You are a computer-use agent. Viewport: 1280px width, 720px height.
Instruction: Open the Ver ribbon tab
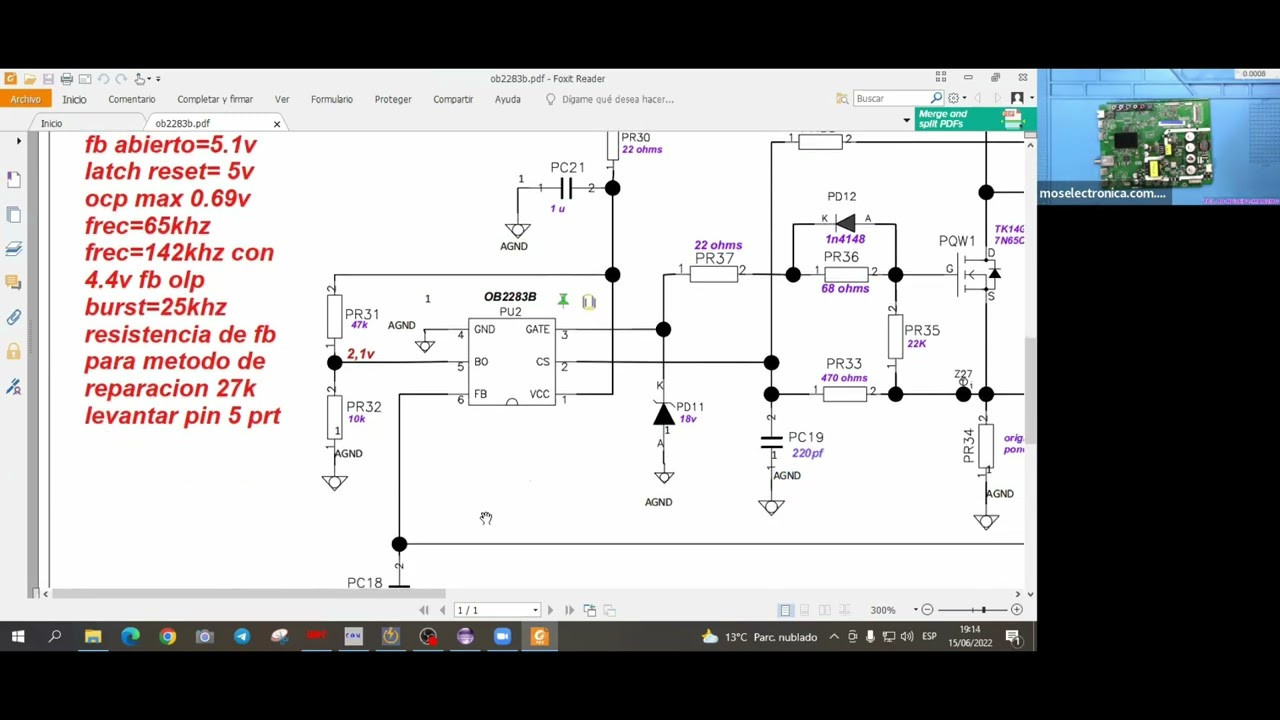pyautogui.click(x=282, y=99)
